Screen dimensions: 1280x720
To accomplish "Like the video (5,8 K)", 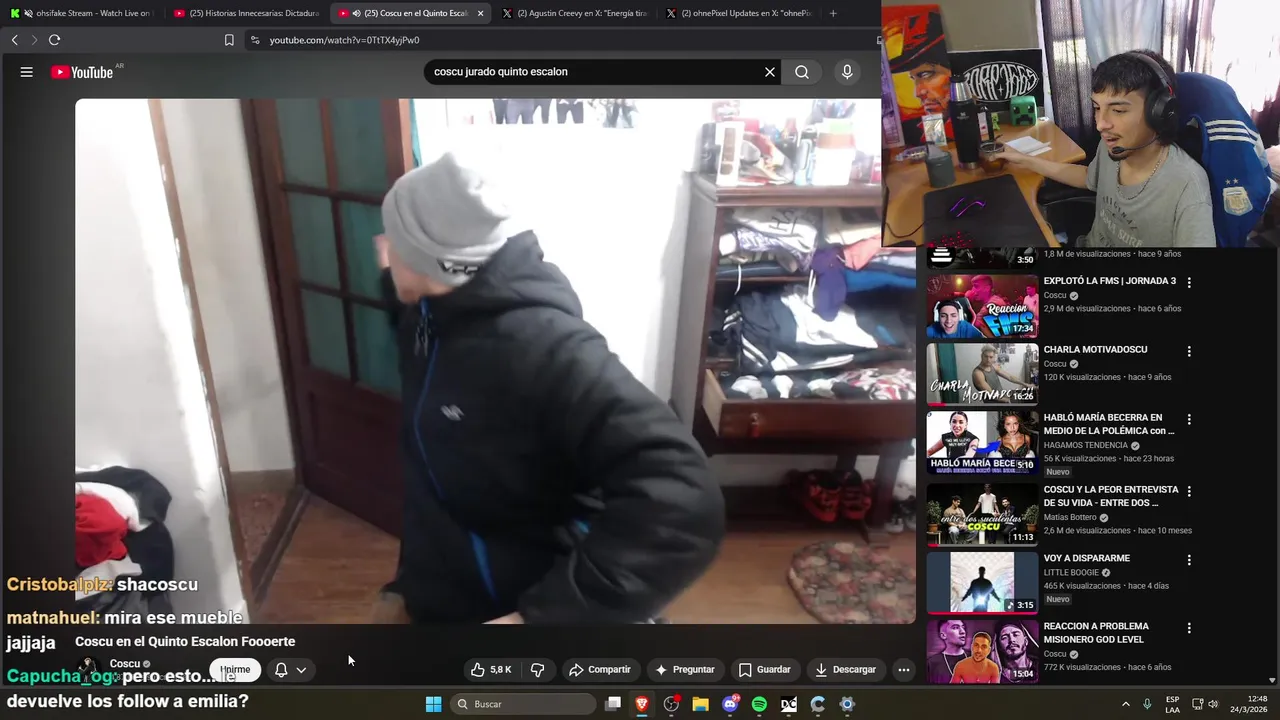I will click(491, 670).
